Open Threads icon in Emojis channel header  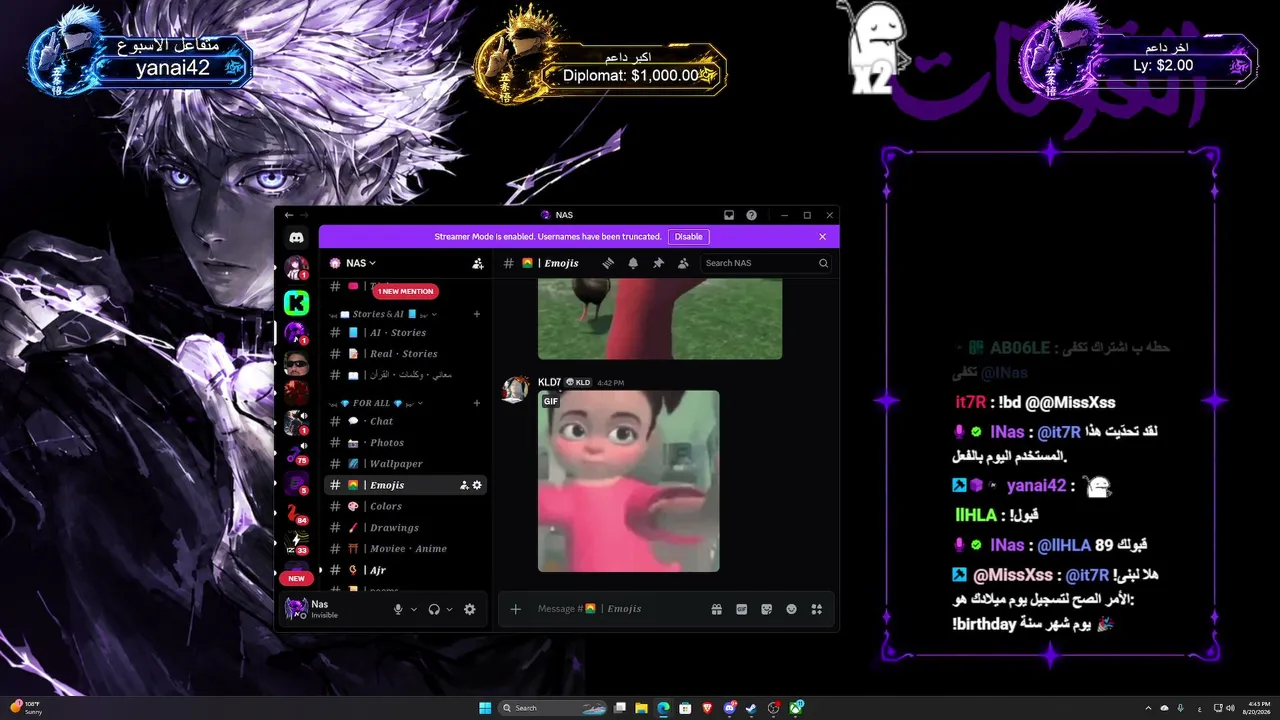click(607, 263)
